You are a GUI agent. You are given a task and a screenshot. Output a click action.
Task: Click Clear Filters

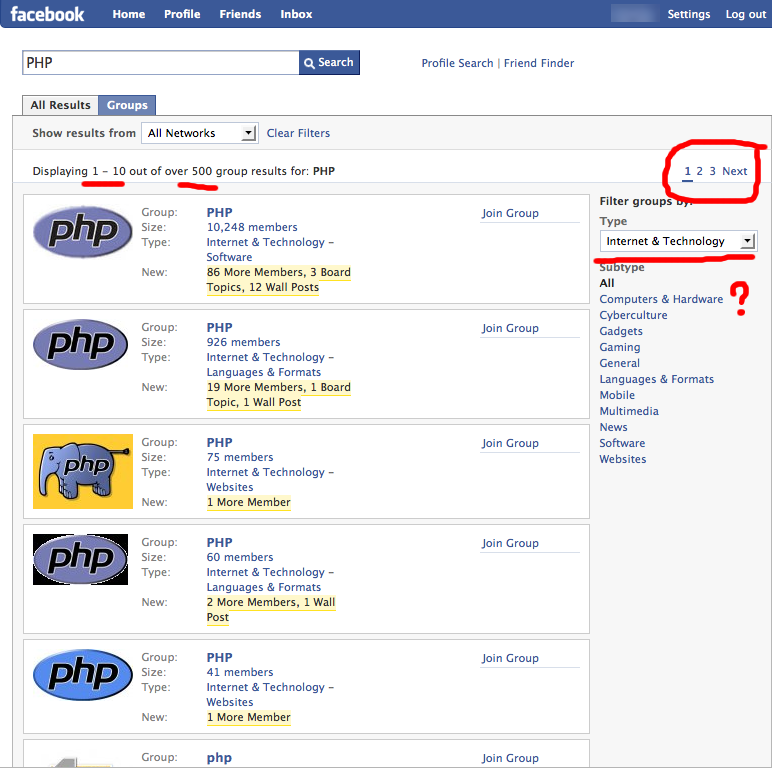pos(298,133)
